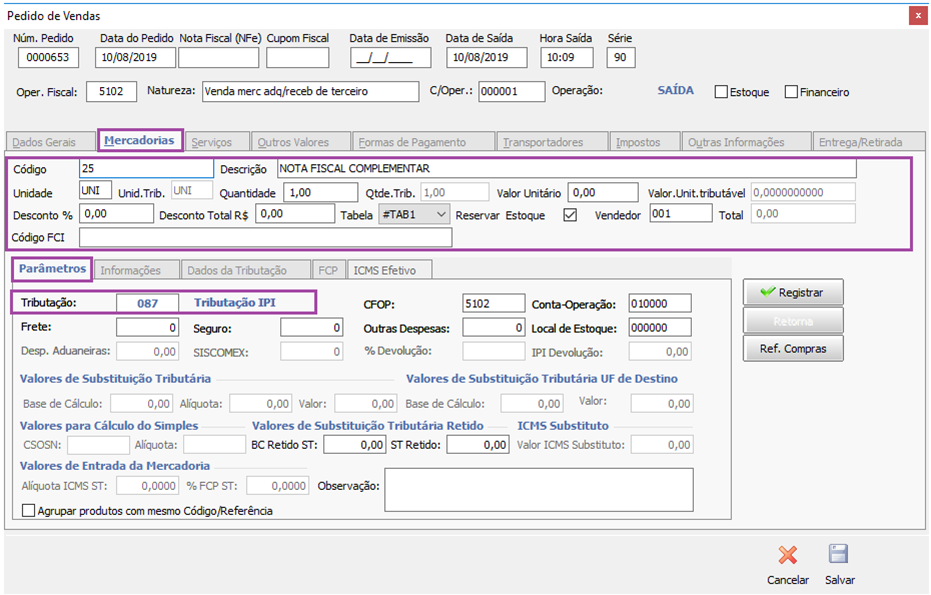
Task: Enable the Estoque checkbox
Action: tap(721, 92)
